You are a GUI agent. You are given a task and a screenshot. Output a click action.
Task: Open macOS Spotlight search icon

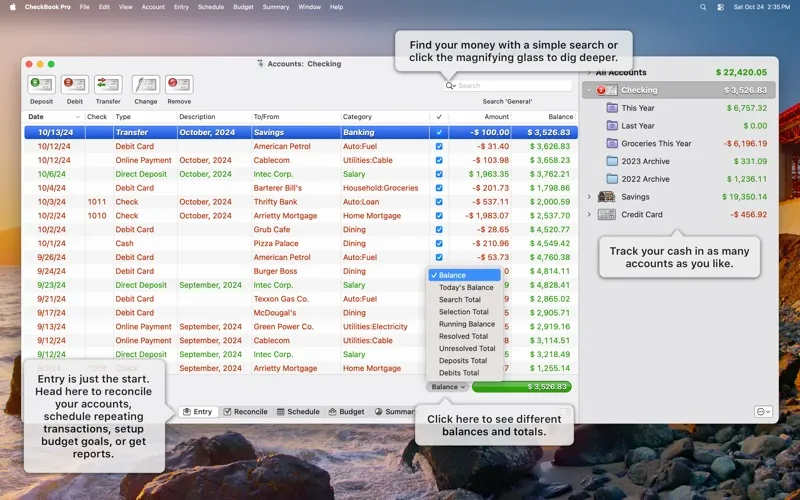pos(703,7)
